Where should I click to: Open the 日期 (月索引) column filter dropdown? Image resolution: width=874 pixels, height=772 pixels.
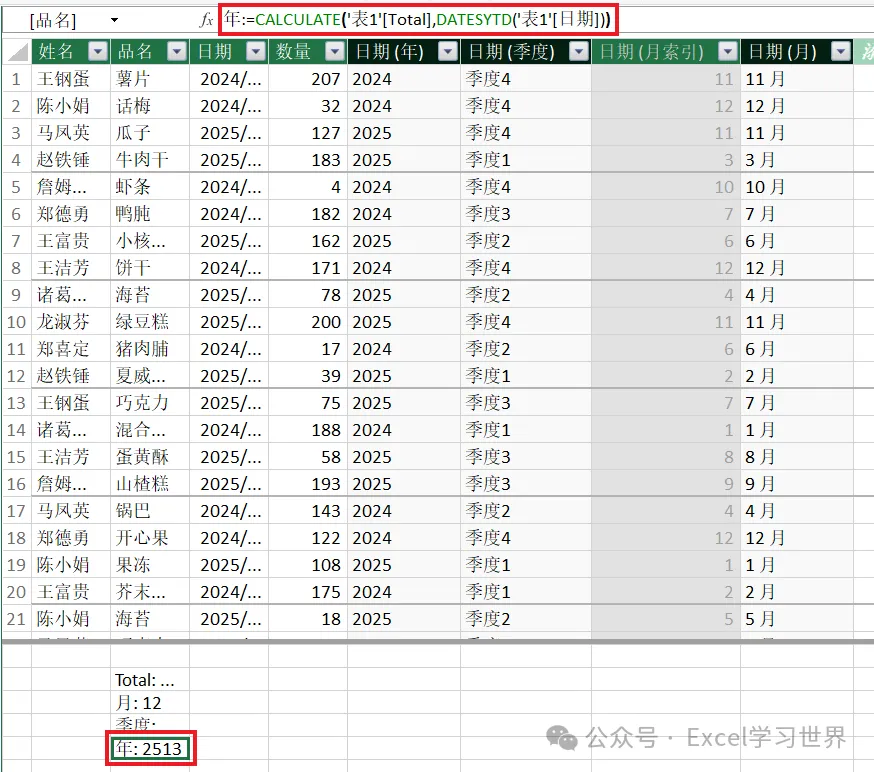pos(728,52)
